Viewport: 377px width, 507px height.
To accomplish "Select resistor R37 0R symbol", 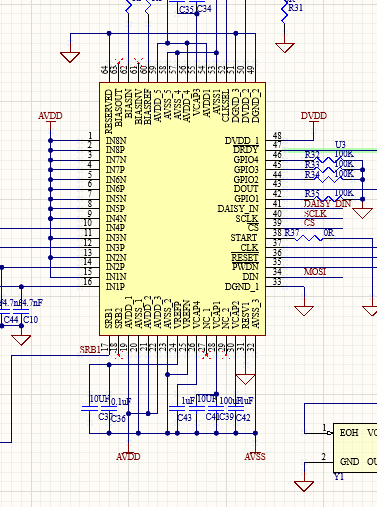I will [x=309, y=238].
